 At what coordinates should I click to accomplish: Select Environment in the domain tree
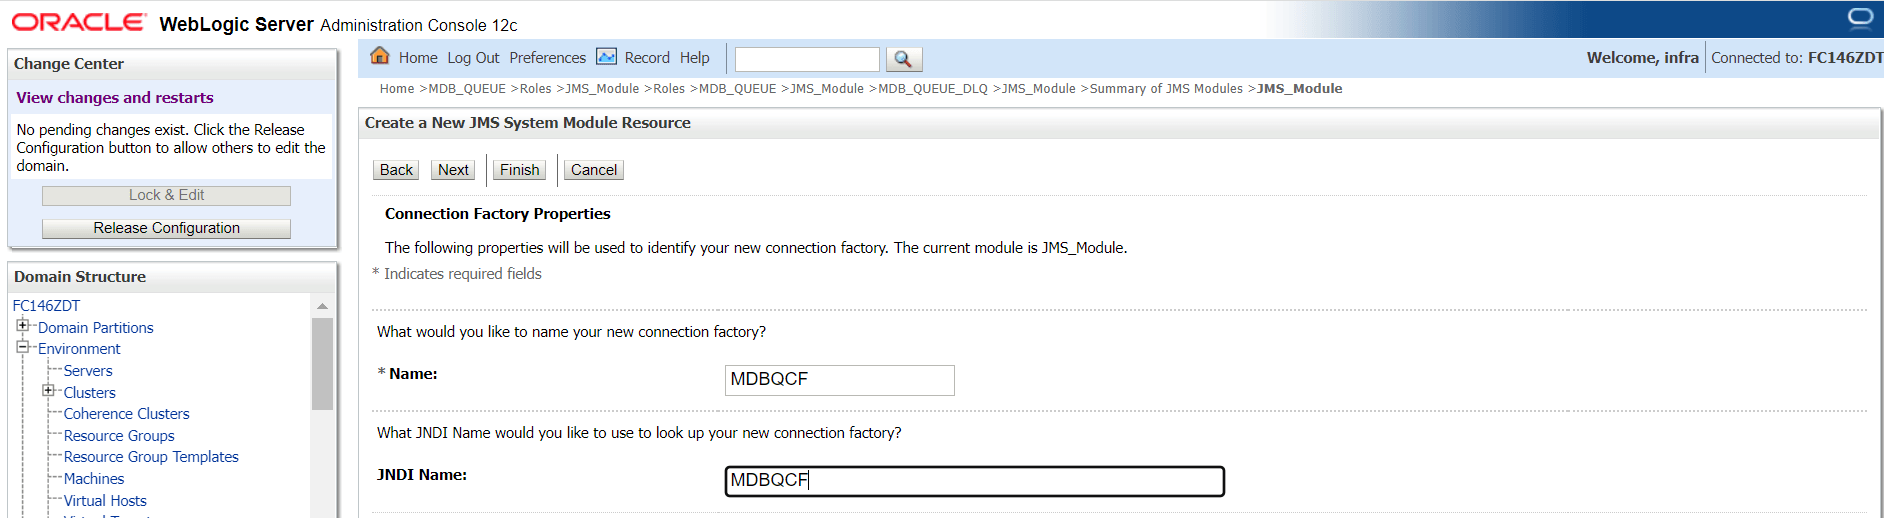(79, 349)
